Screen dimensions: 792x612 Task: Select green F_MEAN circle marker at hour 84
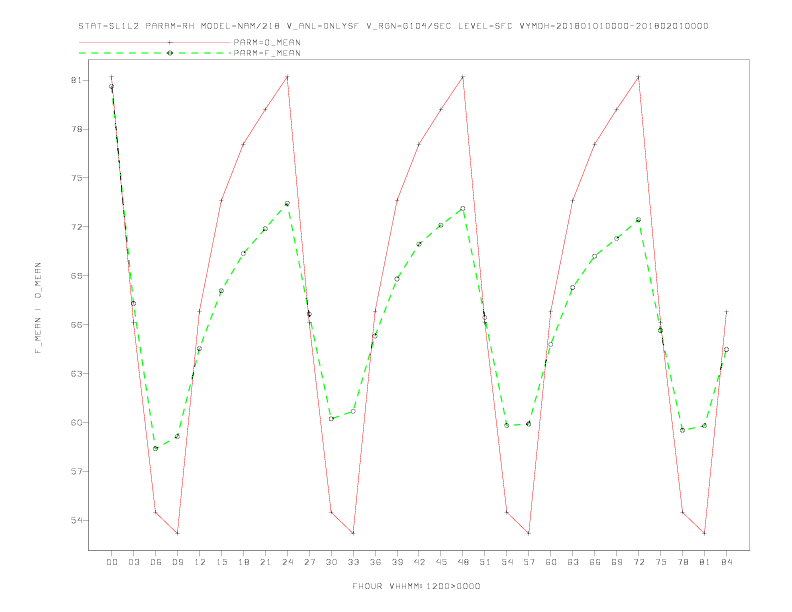(x=726, y=349)
